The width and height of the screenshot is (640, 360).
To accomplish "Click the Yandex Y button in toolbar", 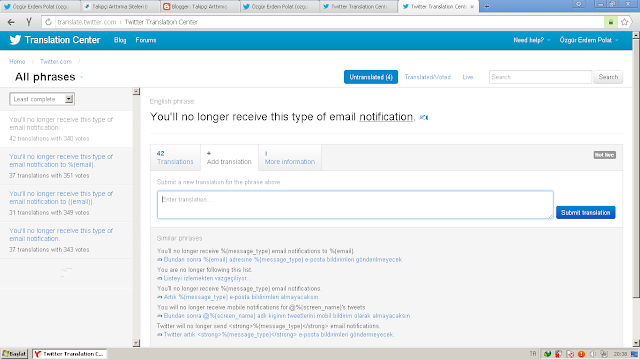I will [x=29, y=22].
